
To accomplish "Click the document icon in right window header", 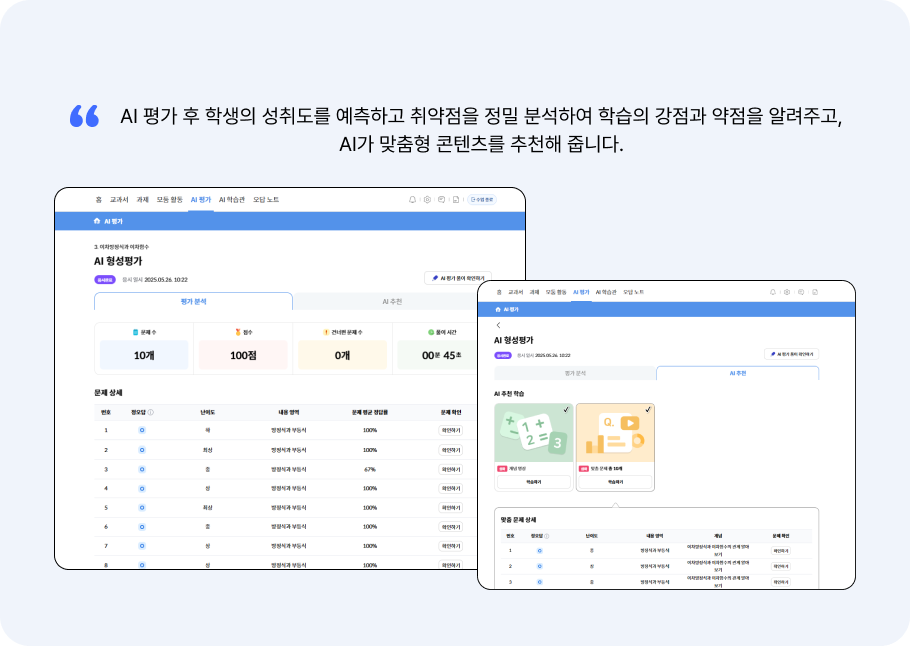I will [x=815, y=293].
